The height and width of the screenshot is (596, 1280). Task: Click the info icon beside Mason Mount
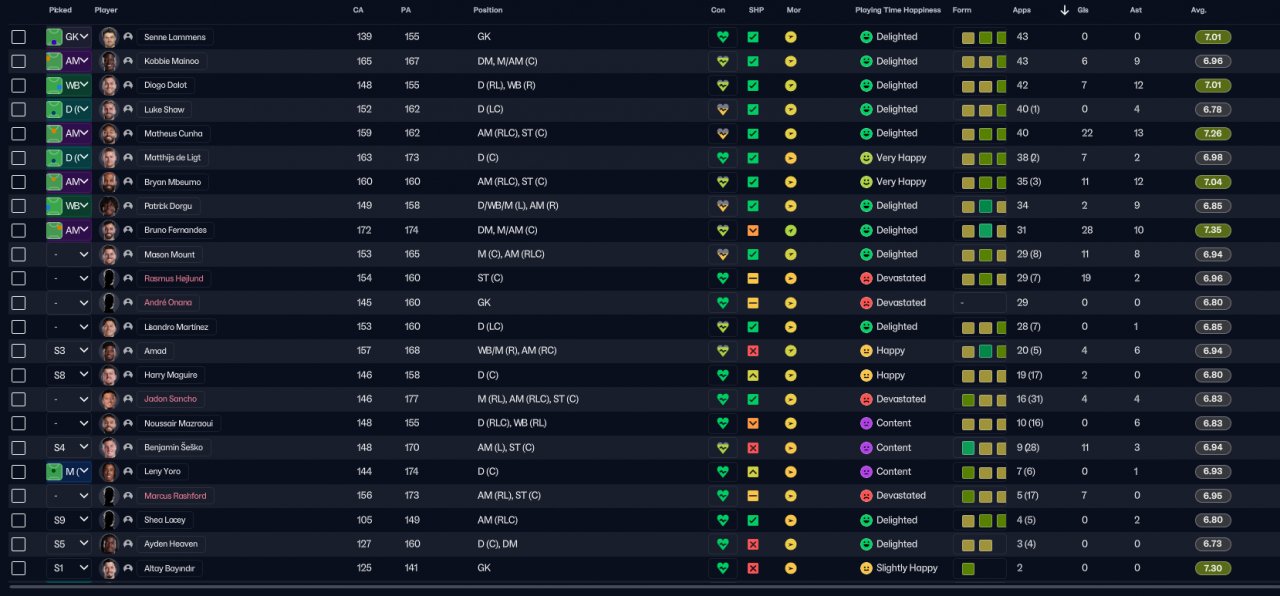click(x=128, y=254)
